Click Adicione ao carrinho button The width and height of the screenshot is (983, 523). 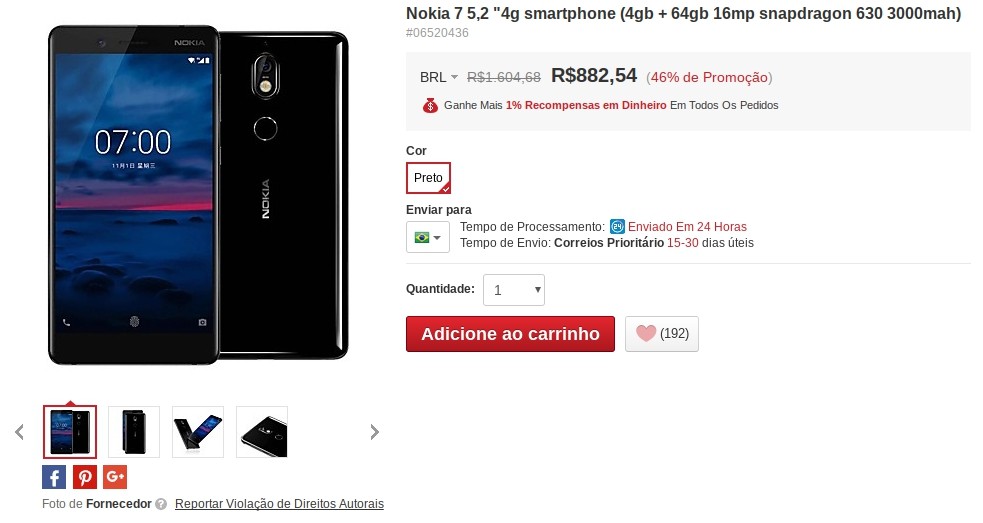pos(510,334)
